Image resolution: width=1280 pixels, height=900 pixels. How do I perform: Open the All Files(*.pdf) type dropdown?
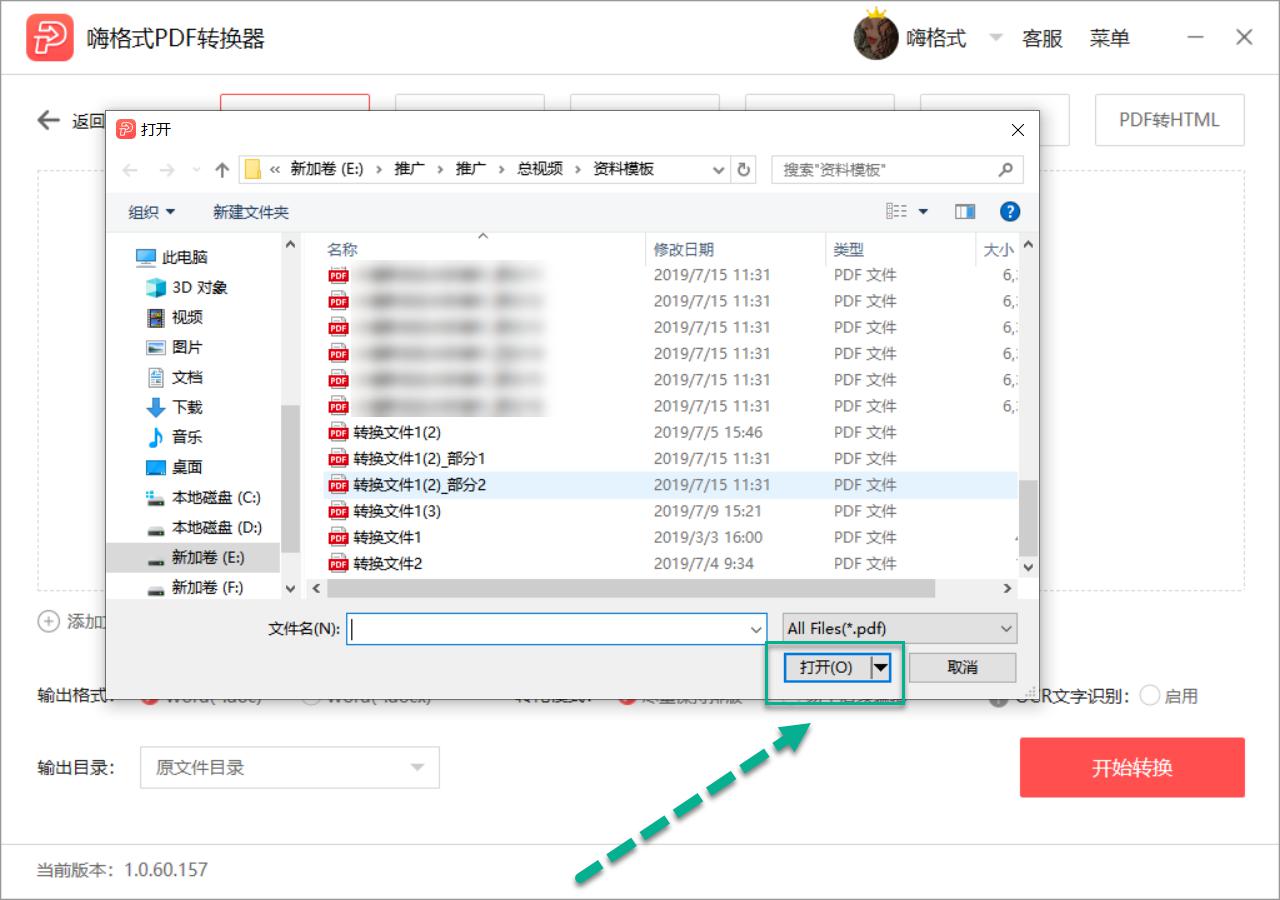pyautogui.click(x=900, y=628)
